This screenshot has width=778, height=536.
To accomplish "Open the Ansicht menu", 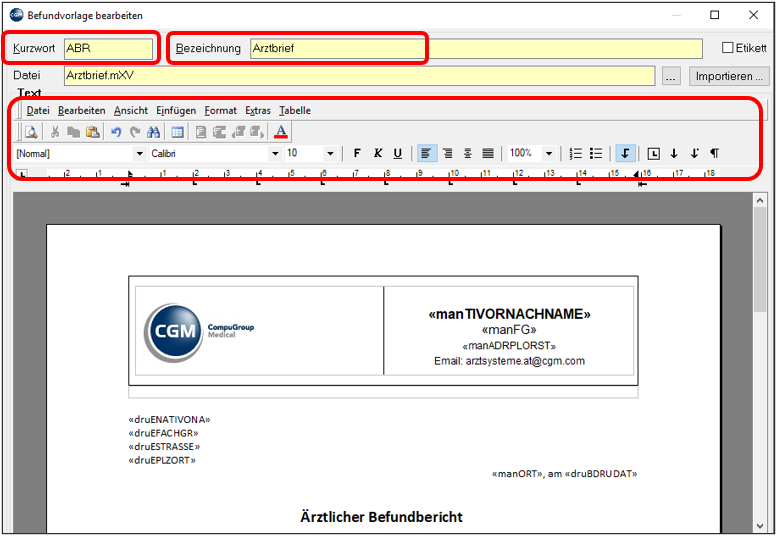I will pyautogui.click(x=131, y=111).
